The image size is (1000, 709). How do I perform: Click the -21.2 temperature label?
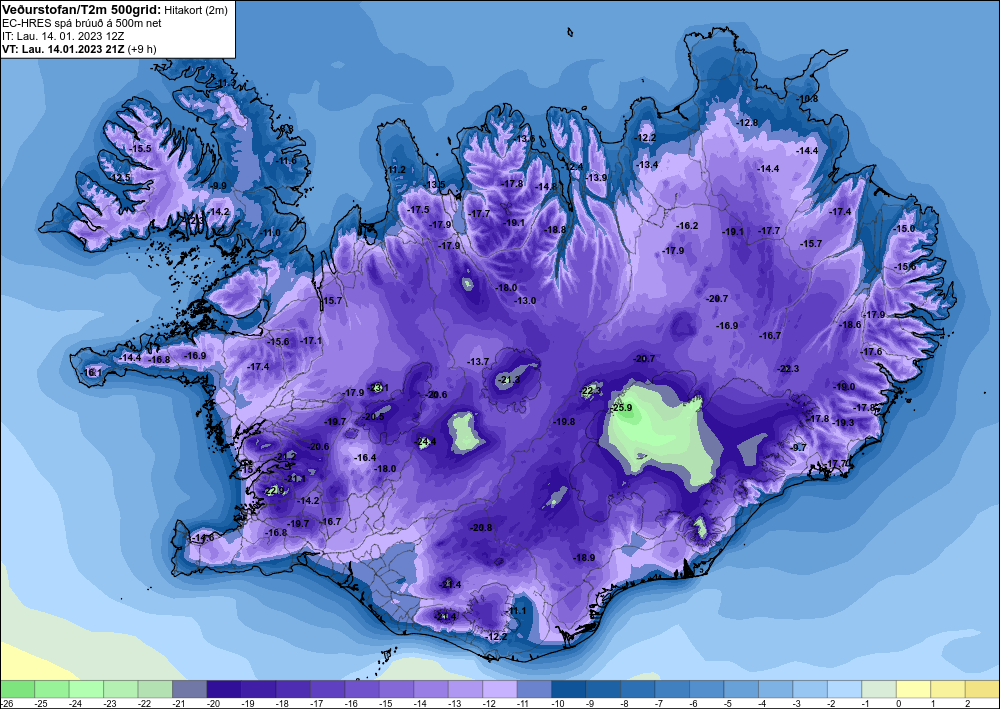[x=286, y=457]
